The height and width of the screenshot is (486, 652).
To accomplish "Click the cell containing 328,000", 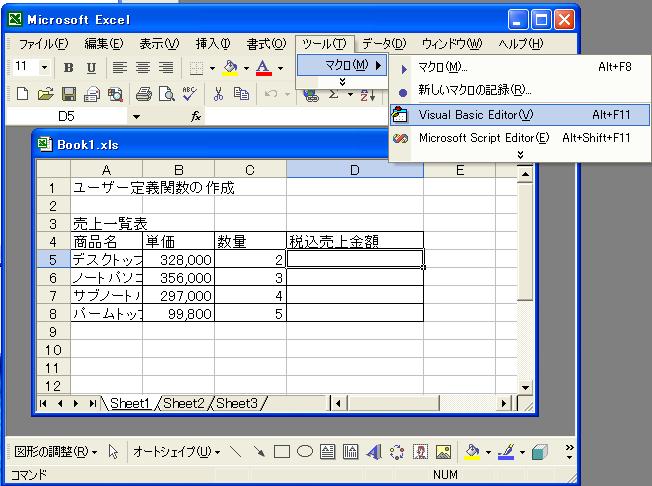I will click(x=178, y=260).
